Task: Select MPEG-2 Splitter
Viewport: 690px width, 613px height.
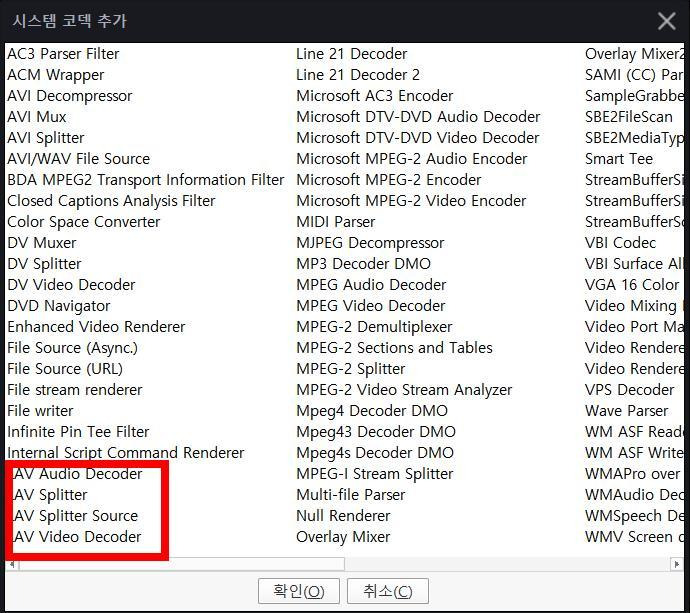Action: tap(351, 369)
